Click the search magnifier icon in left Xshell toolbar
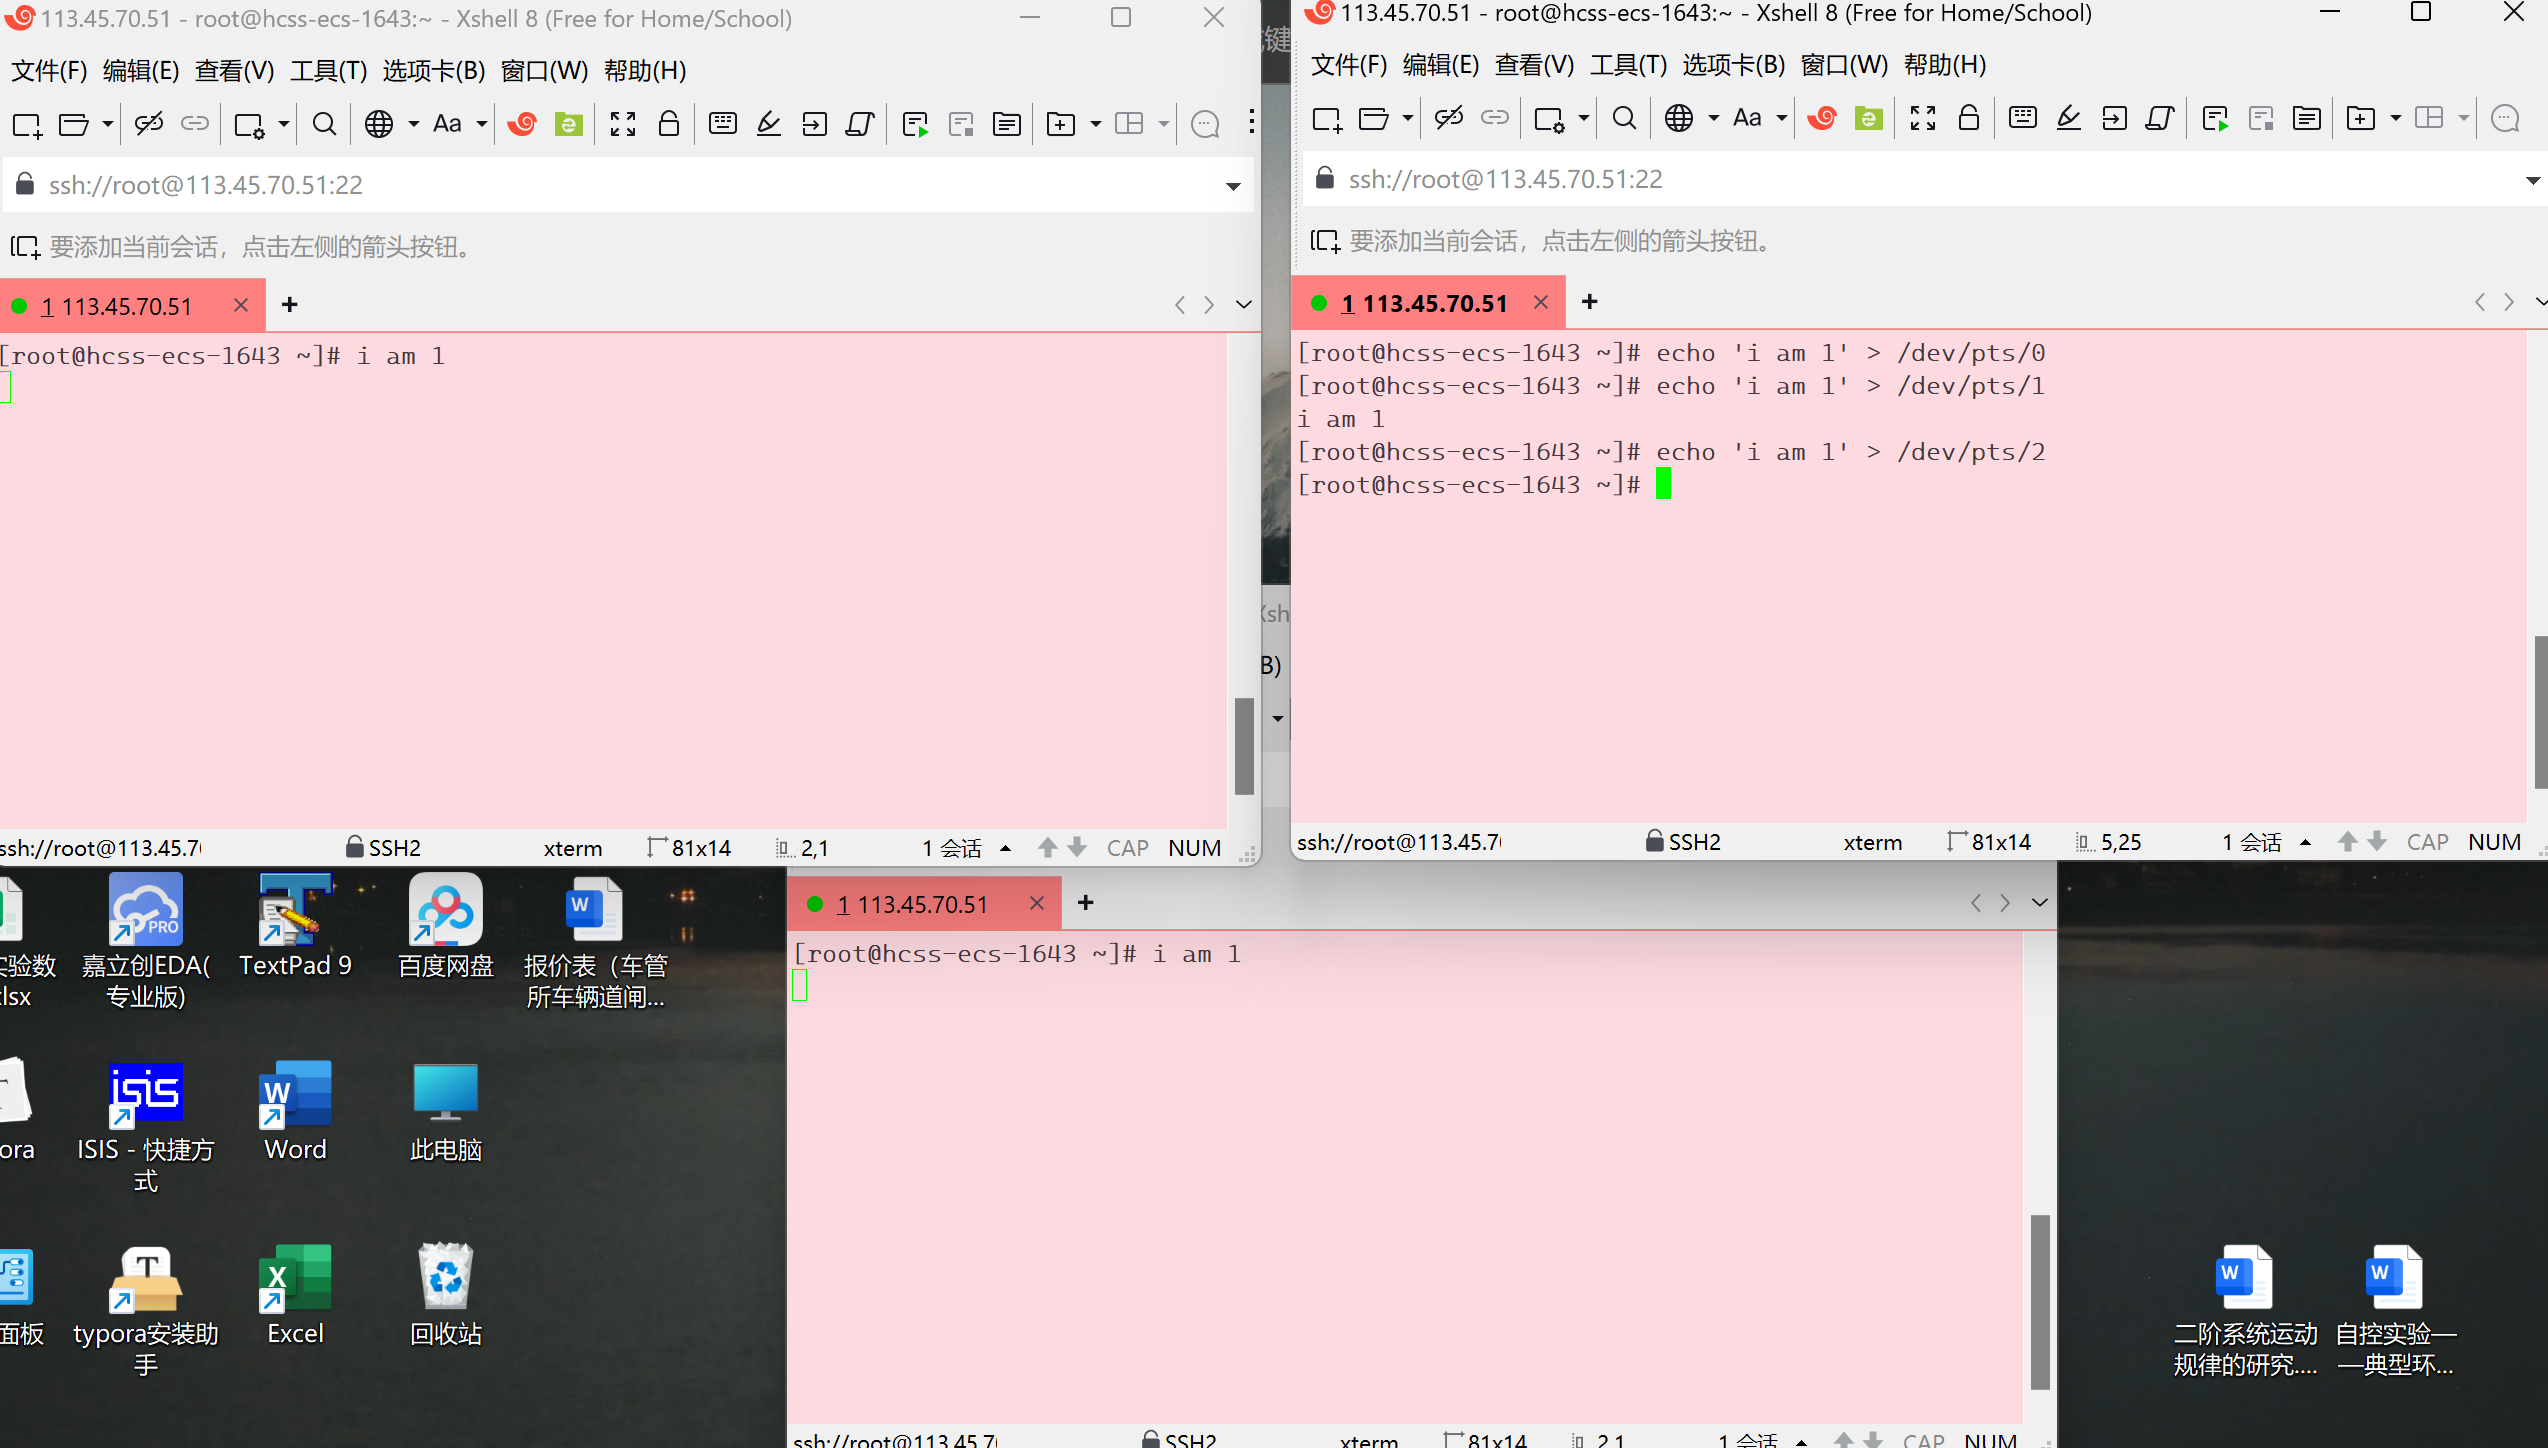Image resolution: width=2548 pixels, height=1448 pixels. 324,124
